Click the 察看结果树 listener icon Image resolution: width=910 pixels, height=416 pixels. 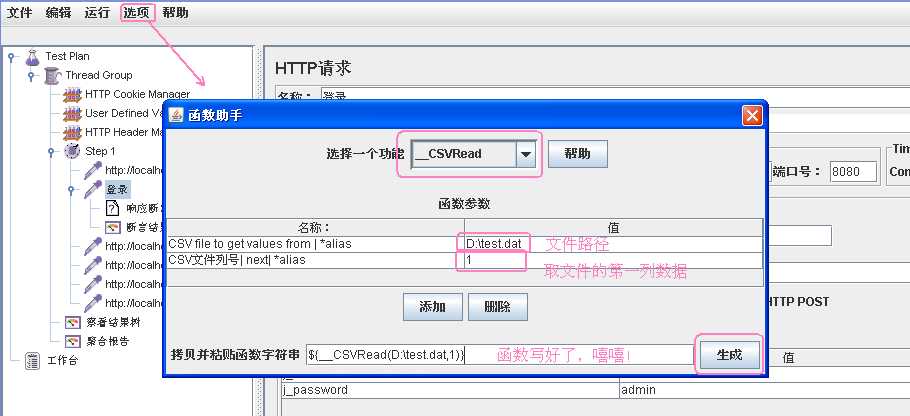[73, 322]
